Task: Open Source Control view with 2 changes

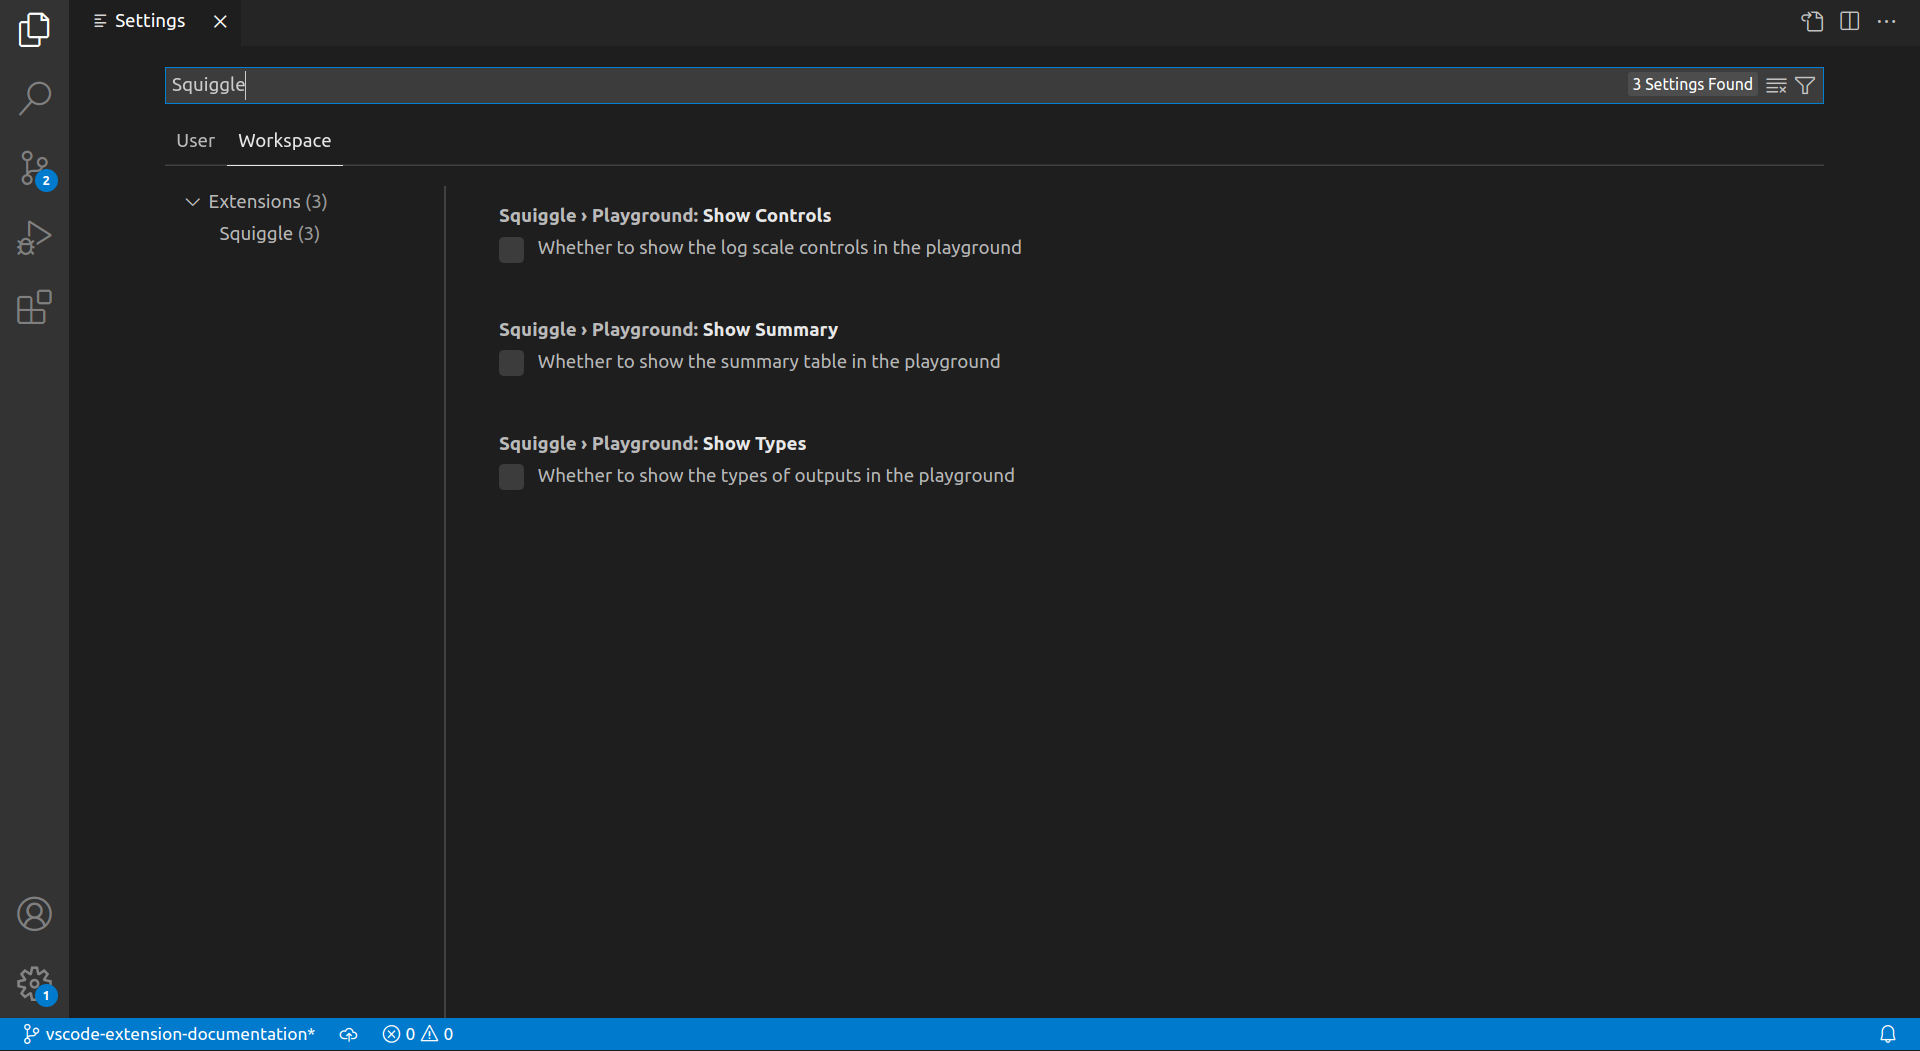Action: 34,168
